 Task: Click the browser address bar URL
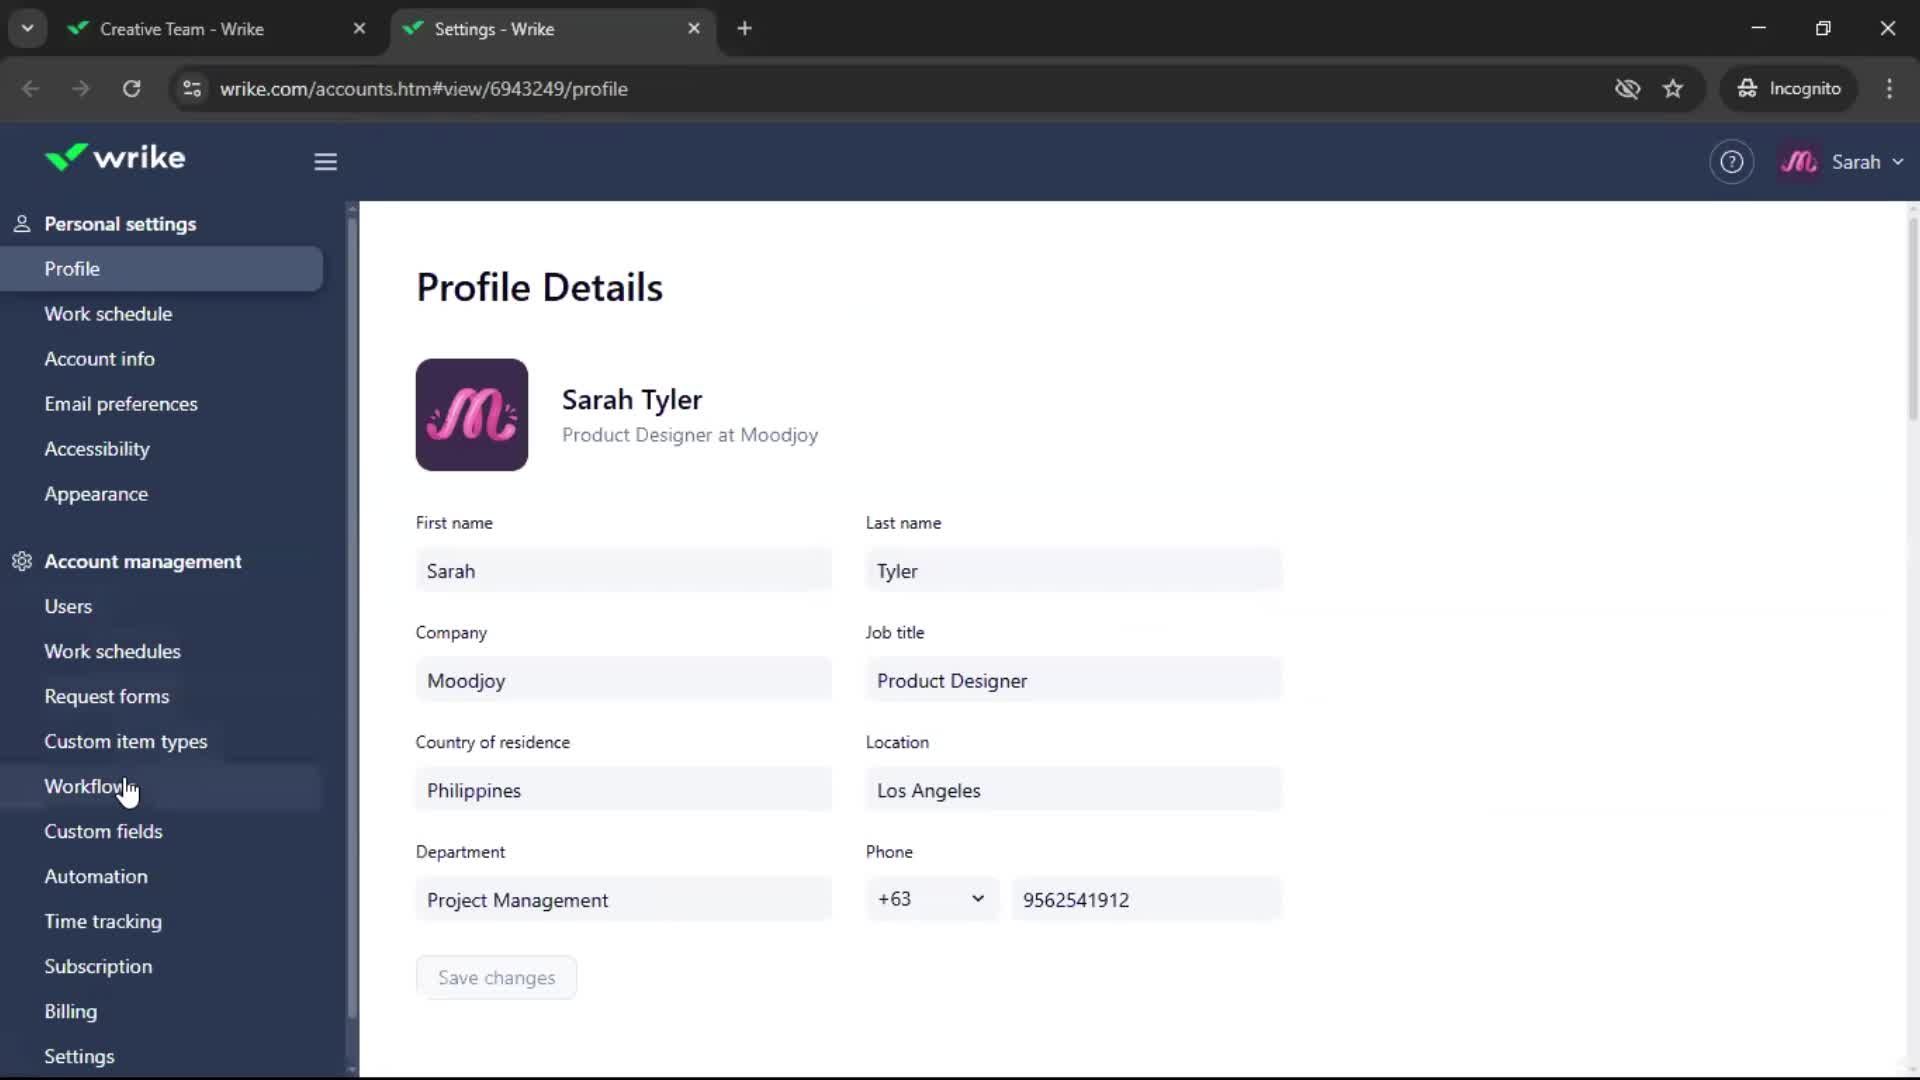pyautogui.click(x=424, y=89)
